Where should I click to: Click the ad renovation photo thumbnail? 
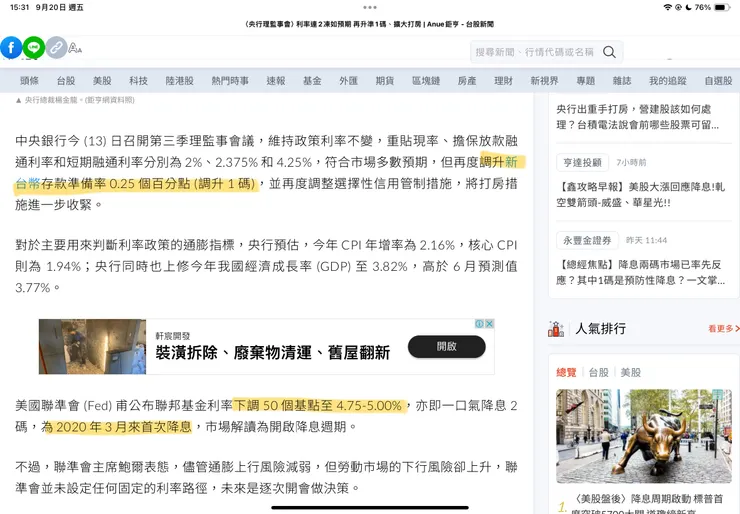click(92, 347)
